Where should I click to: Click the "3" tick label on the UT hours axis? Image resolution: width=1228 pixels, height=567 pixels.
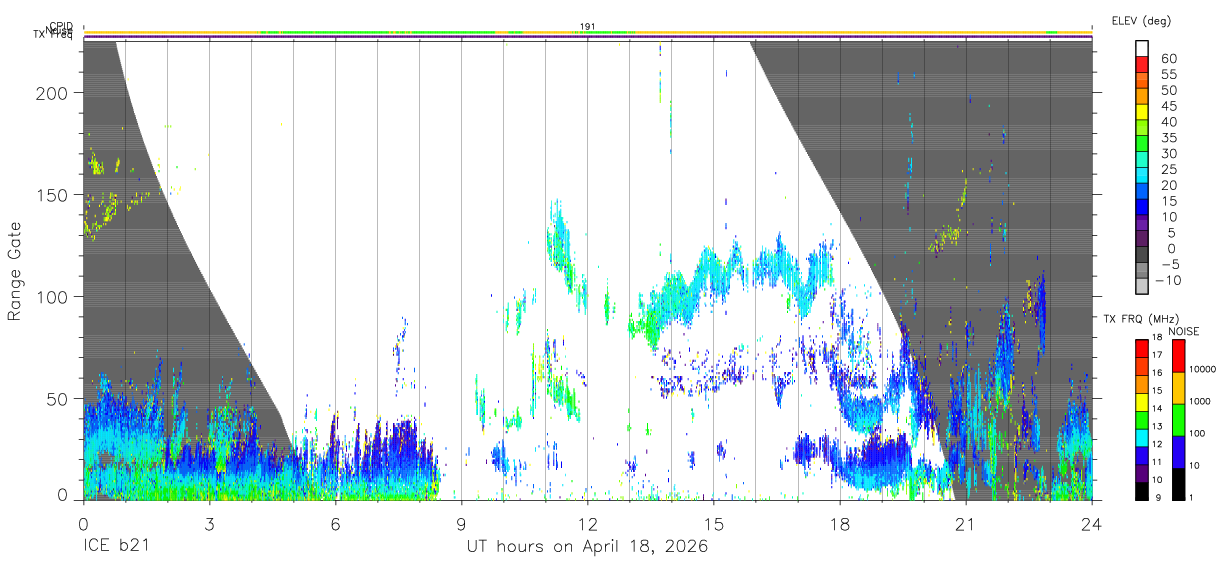coord(209,523)
